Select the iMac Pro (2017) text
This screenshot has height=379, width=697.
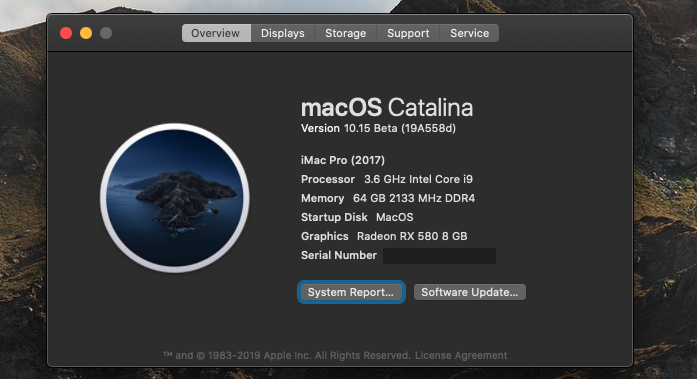343,160
